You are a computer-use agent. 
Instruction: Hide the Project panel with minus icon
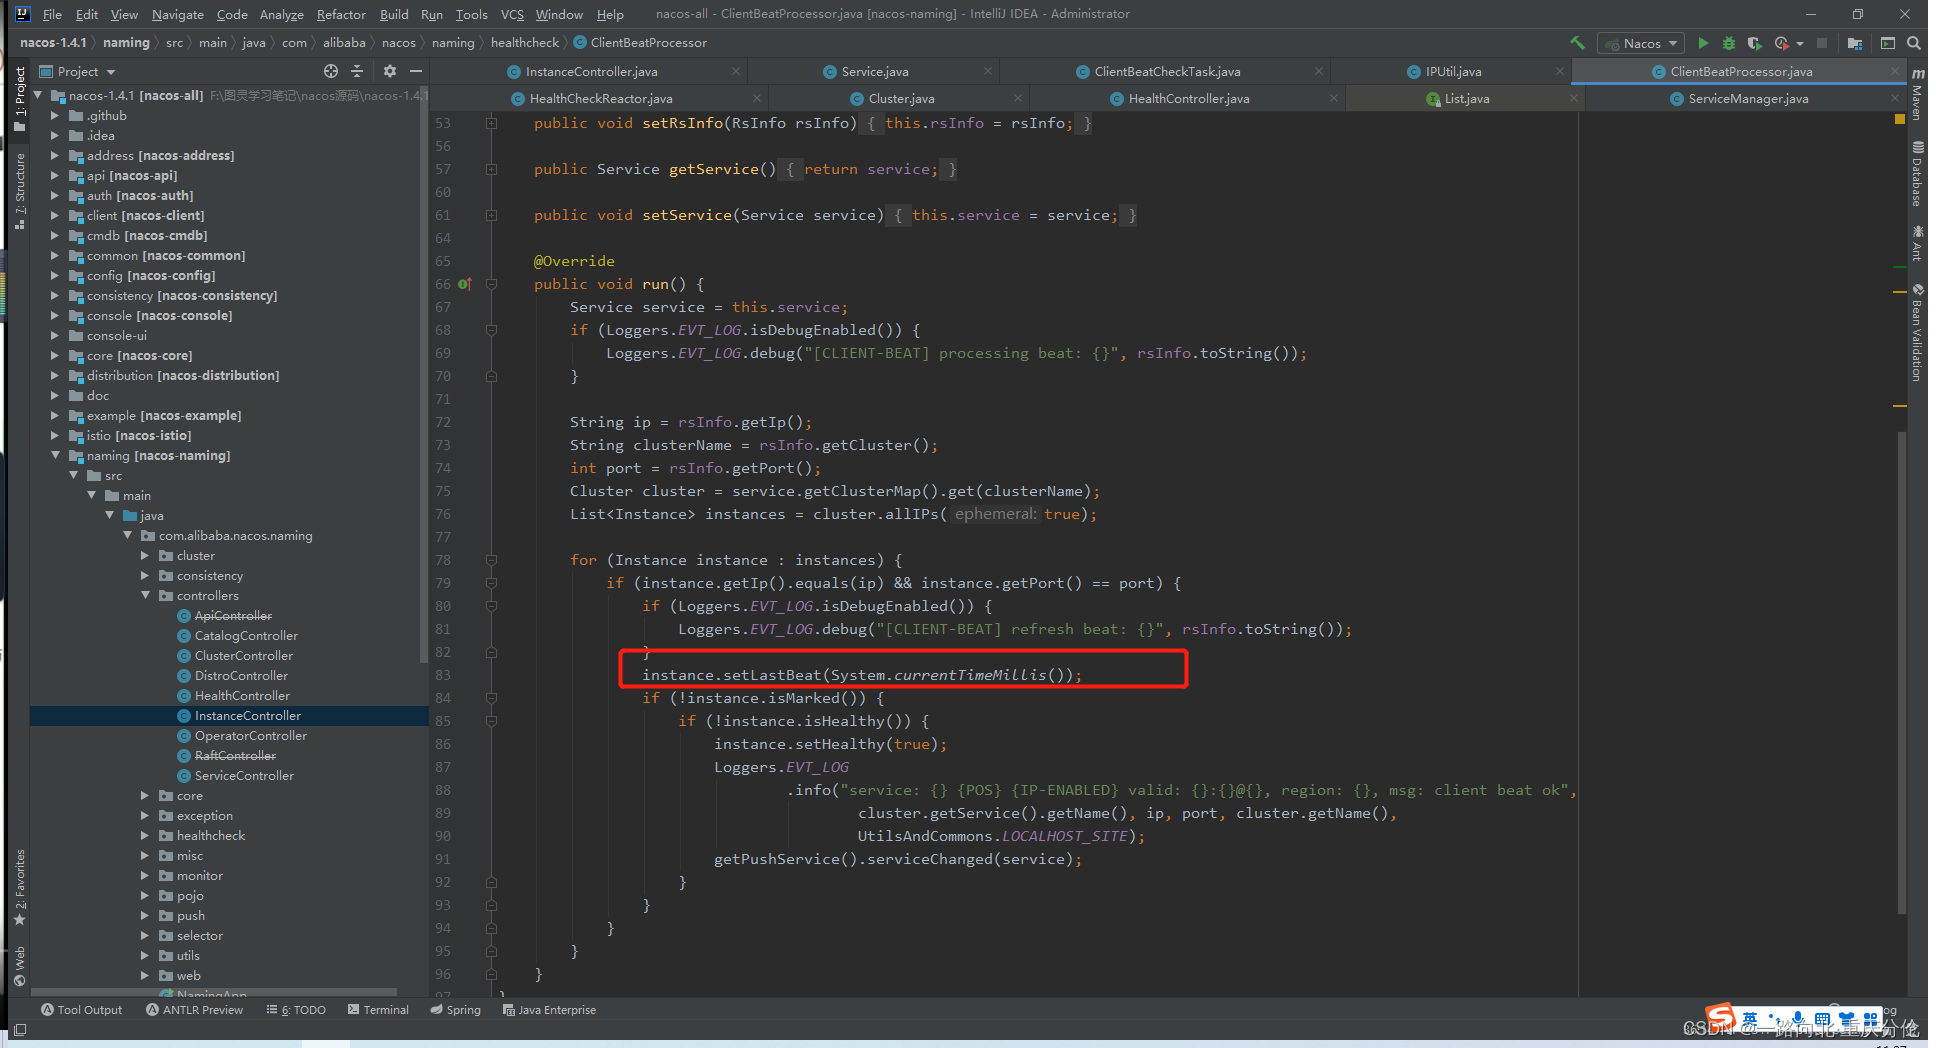416,71
